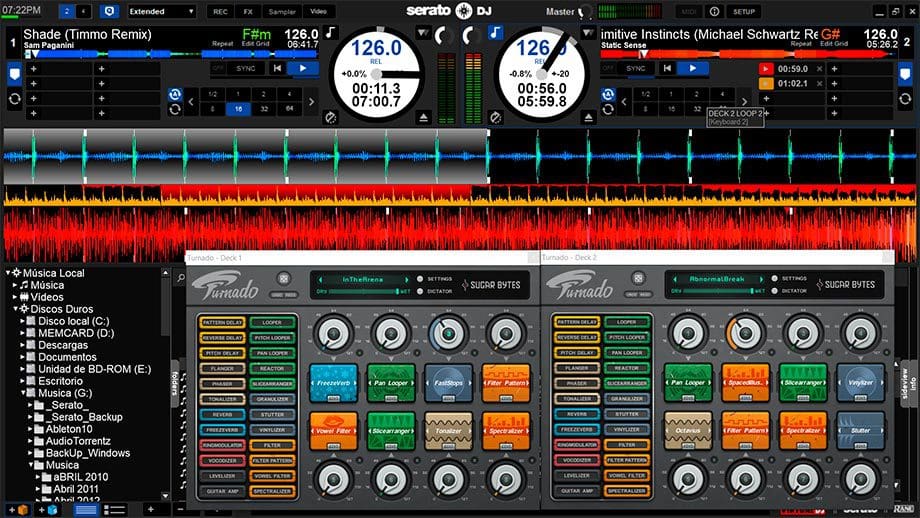The image size is (920, 518).
Task: Click deck 2 tempo tap icon
Action: click(496, 118)
